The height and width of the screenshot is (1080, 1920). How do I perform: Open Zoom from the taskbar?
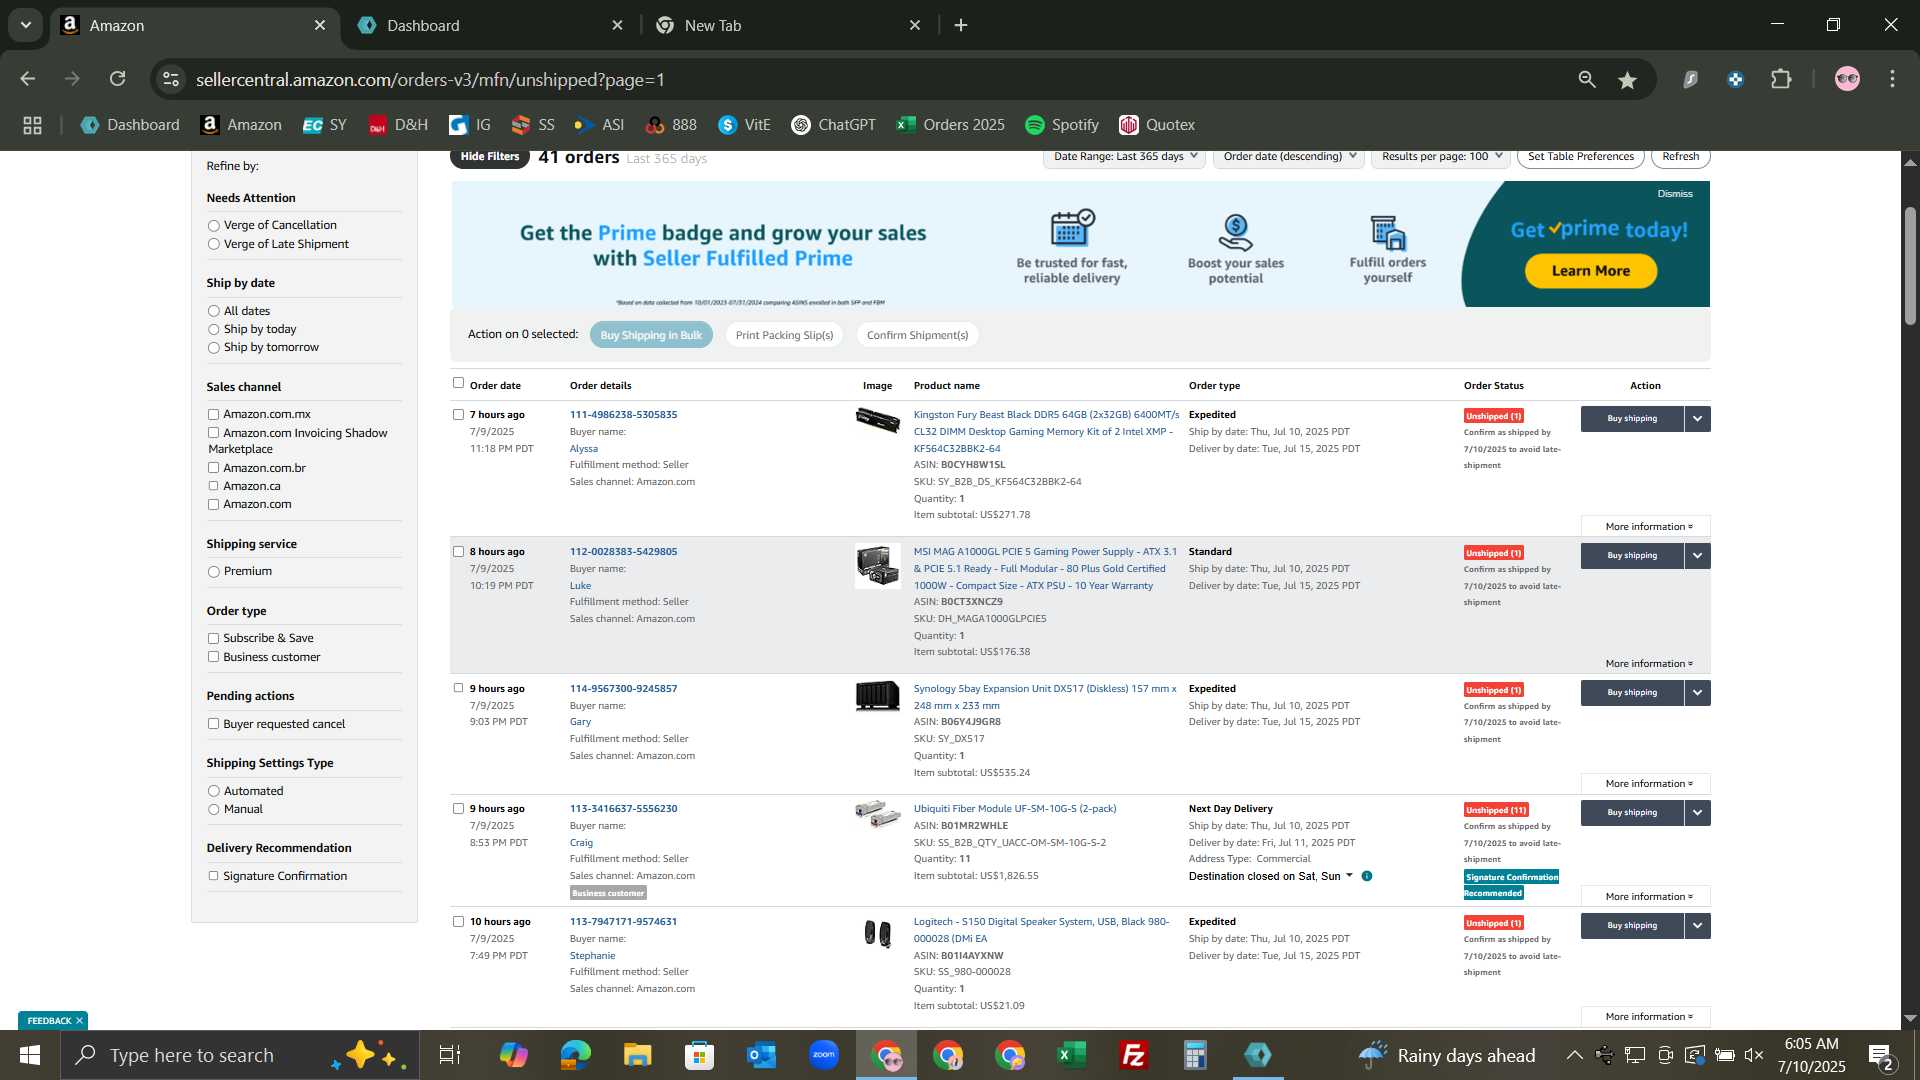point(824,1055)
